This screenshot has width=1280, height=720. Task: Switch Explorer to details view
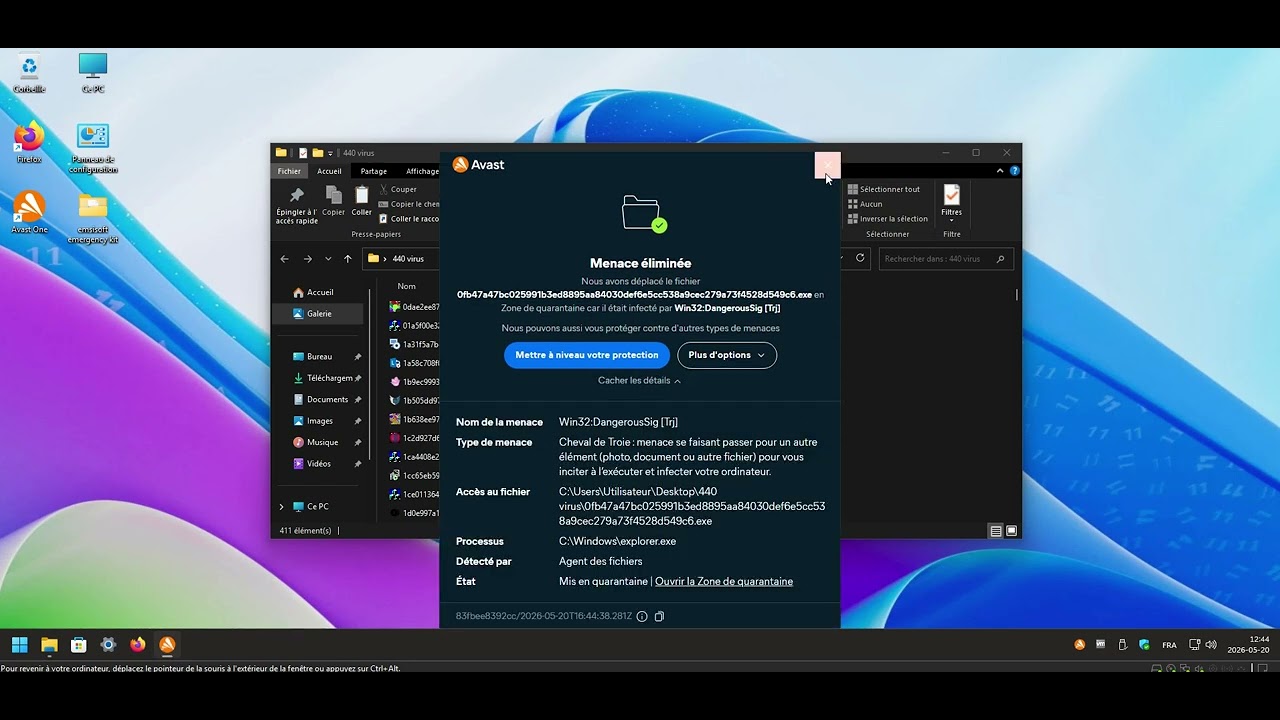[996, 531]
